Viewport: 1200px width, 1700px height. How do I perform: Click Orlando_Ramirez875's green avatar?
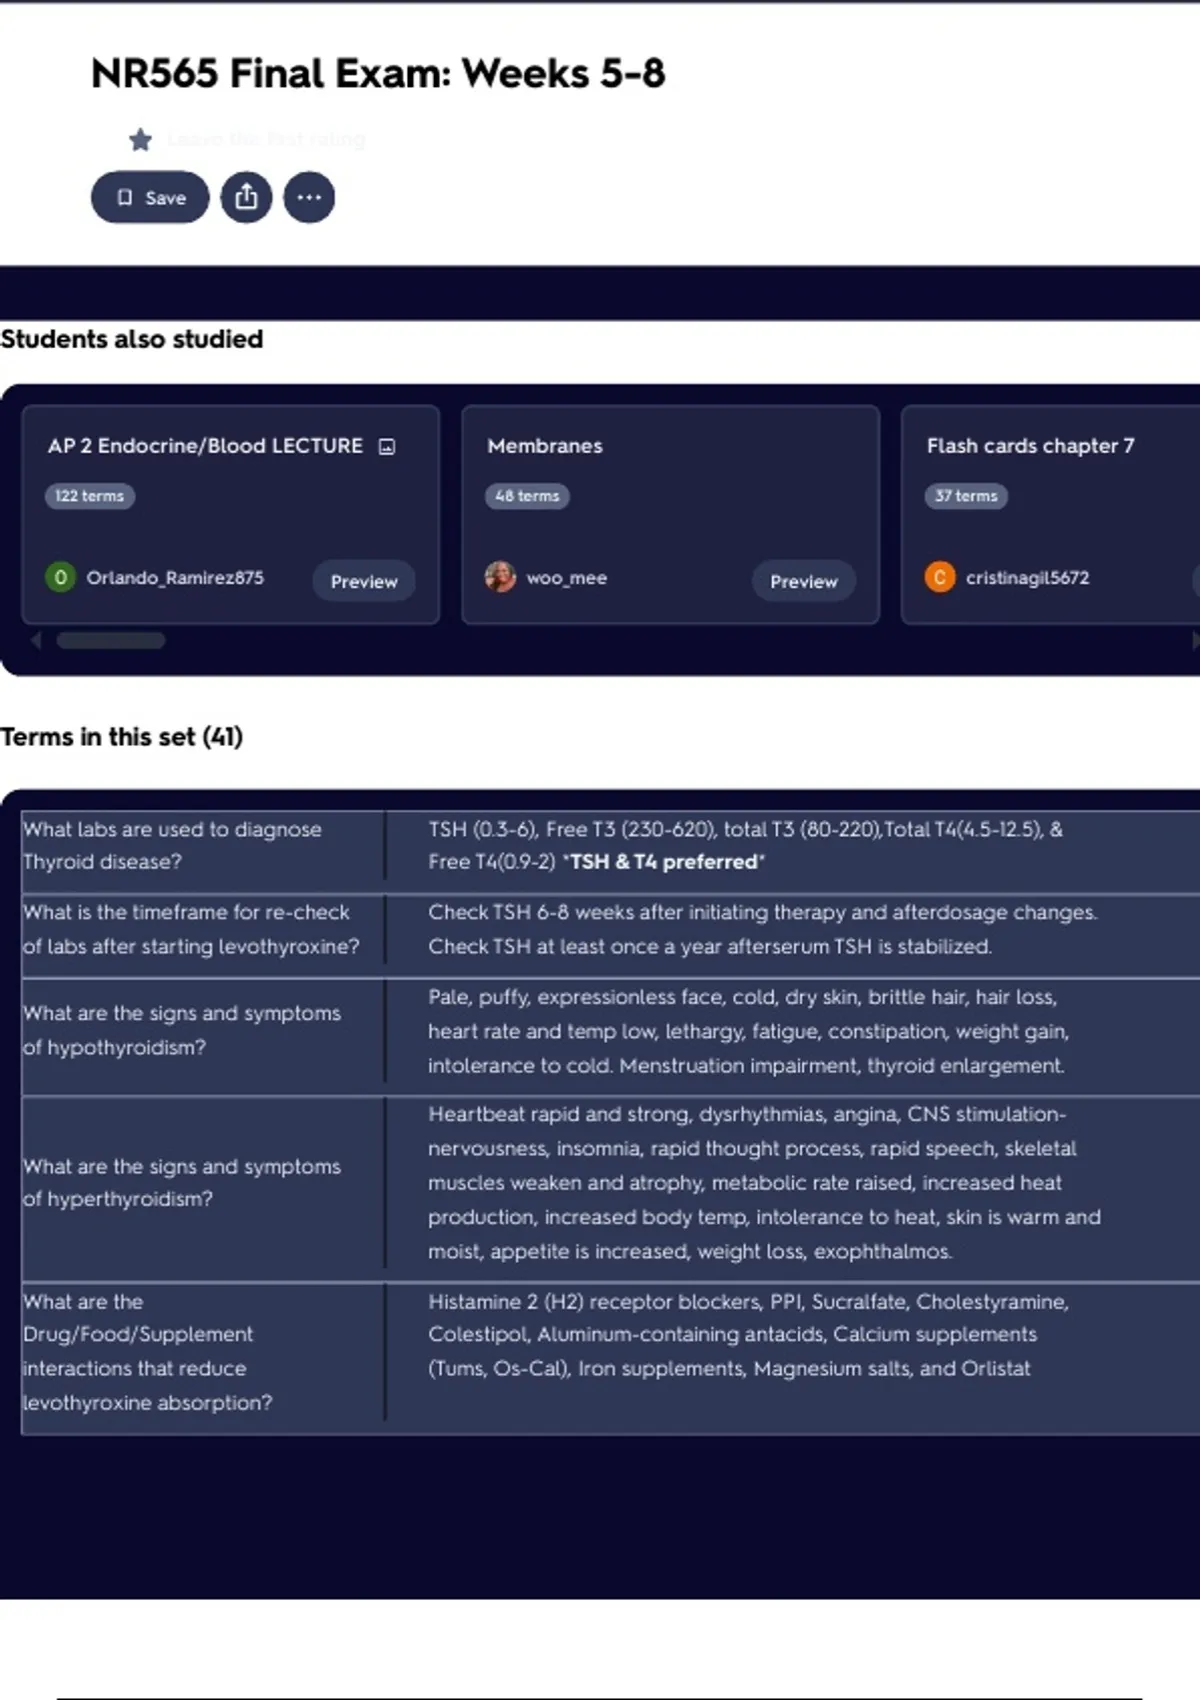coord(60,577)
